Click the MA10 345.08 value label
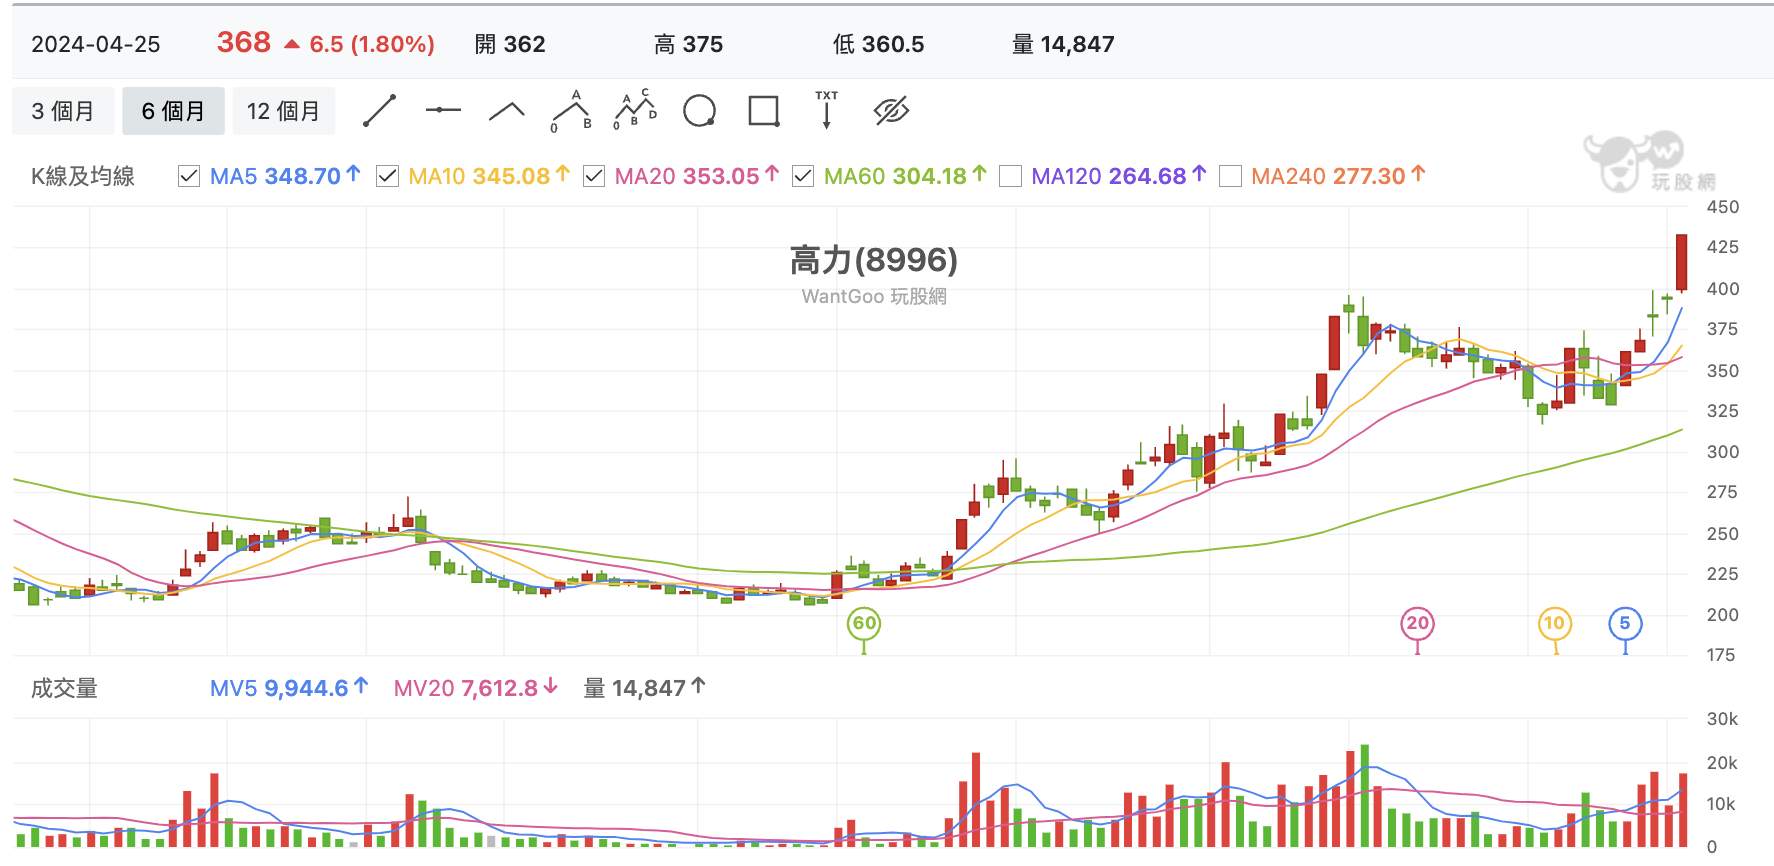 click(x=489, y=176)
